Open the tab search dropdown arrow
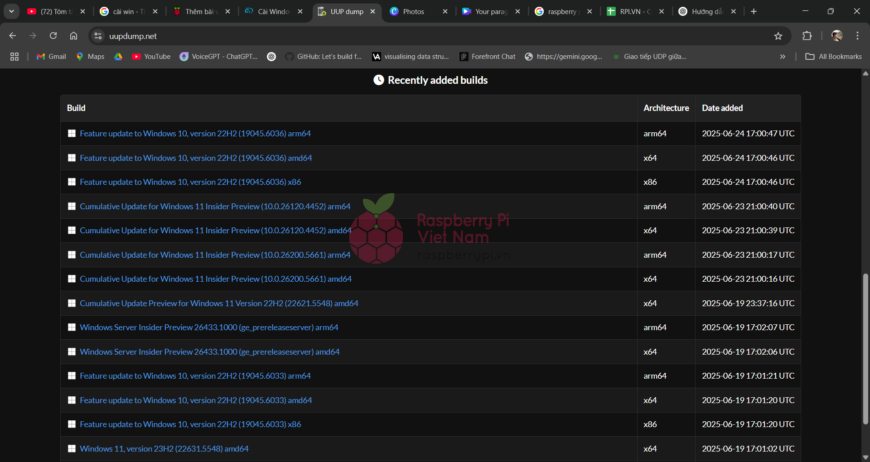Screen dimensions: 870x462 [x=11, y=11]
